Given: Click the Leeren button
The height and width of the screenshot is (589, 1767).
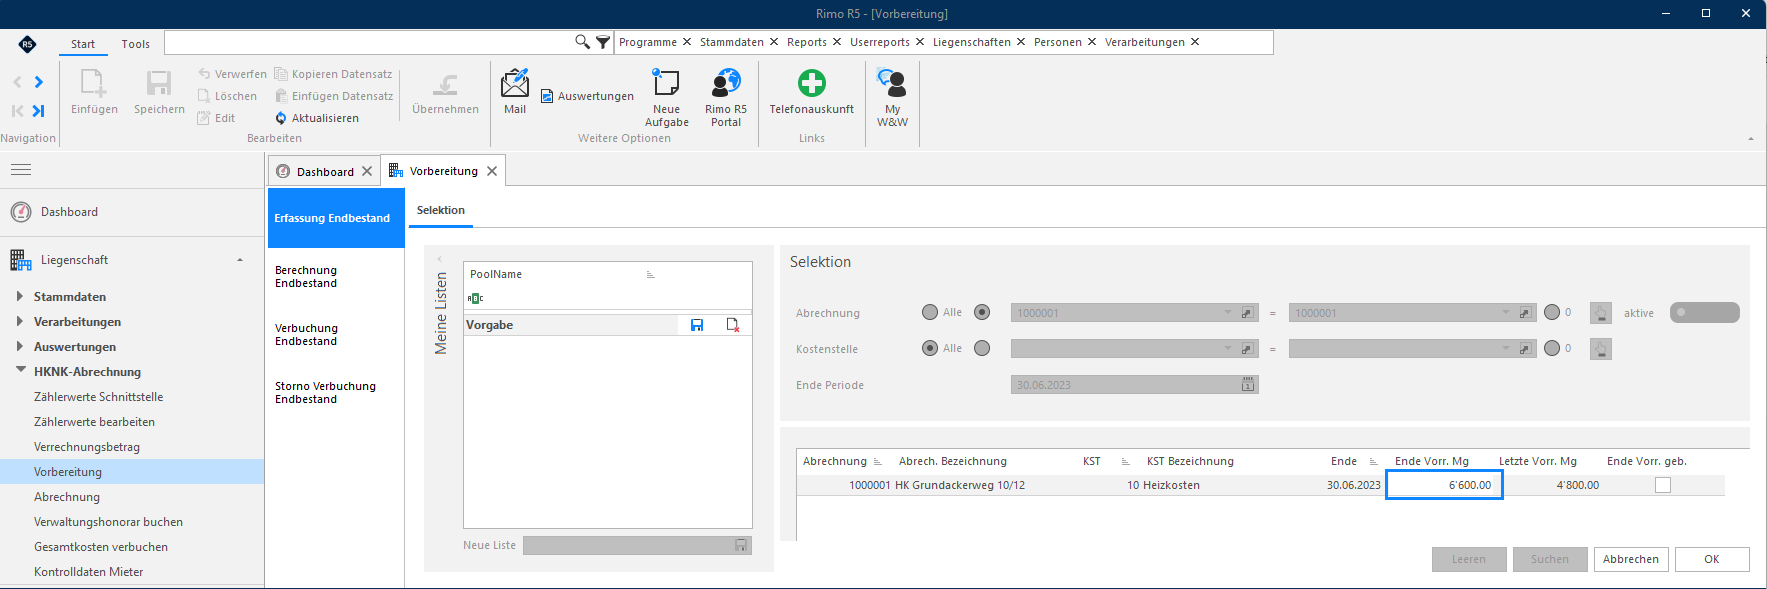Looking at the screenshot, I should tap(1469, 559).
